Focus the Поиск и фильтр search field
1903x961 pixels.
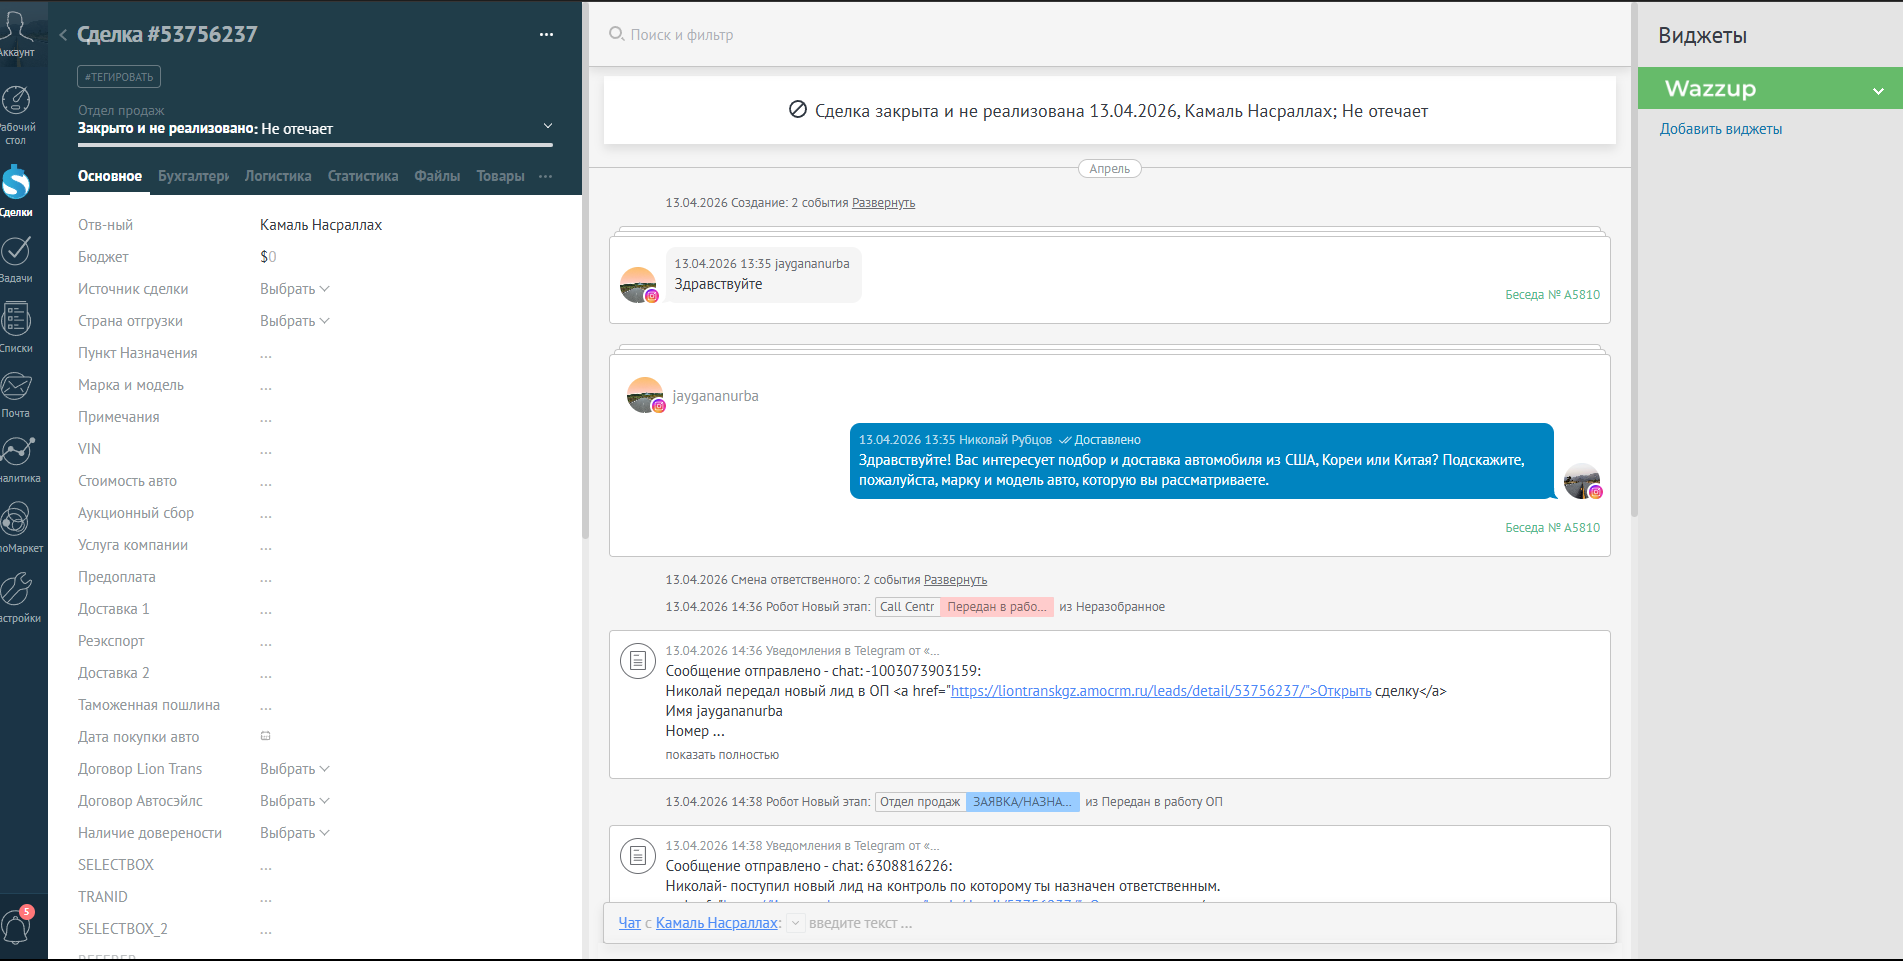[682, 35]
